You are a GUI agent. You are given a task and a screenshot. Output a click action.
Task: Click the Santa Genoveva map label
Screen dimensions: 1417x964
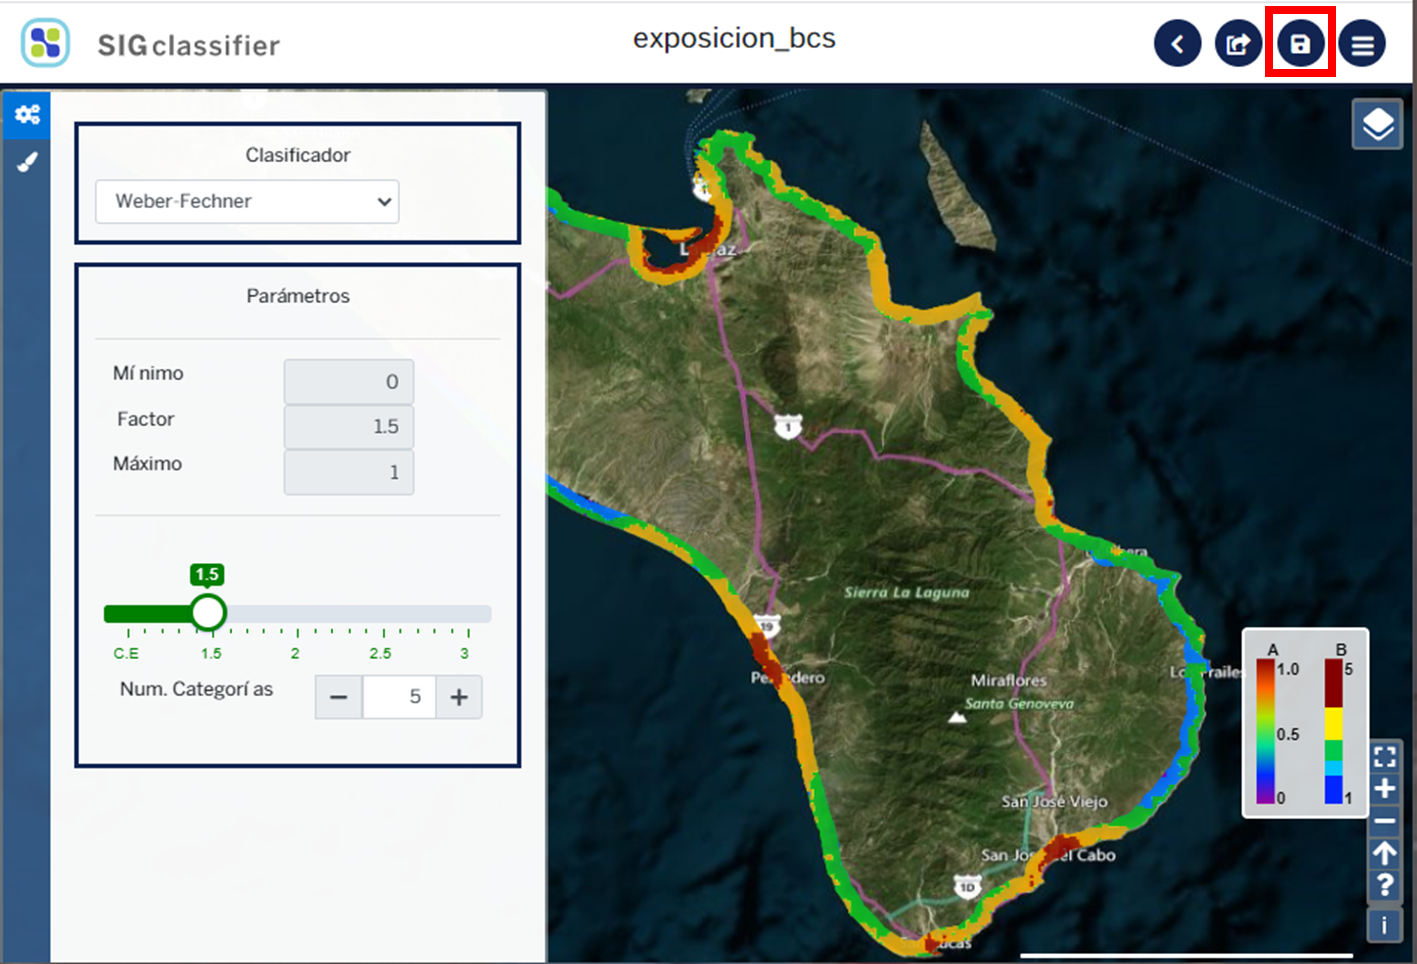click(1019, 703)
